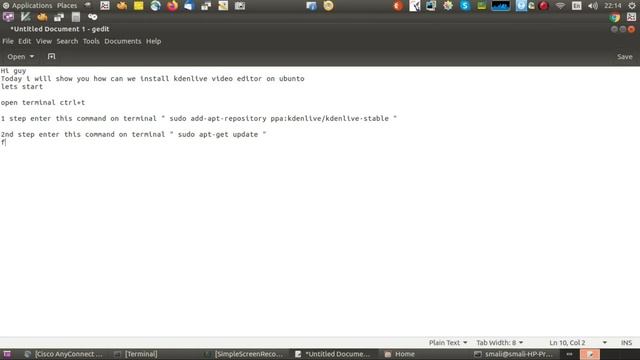The width and height of the screenshot is (640, 360).
Task: Click the blue info icon in top panel
Action: [x=311, y=6]
